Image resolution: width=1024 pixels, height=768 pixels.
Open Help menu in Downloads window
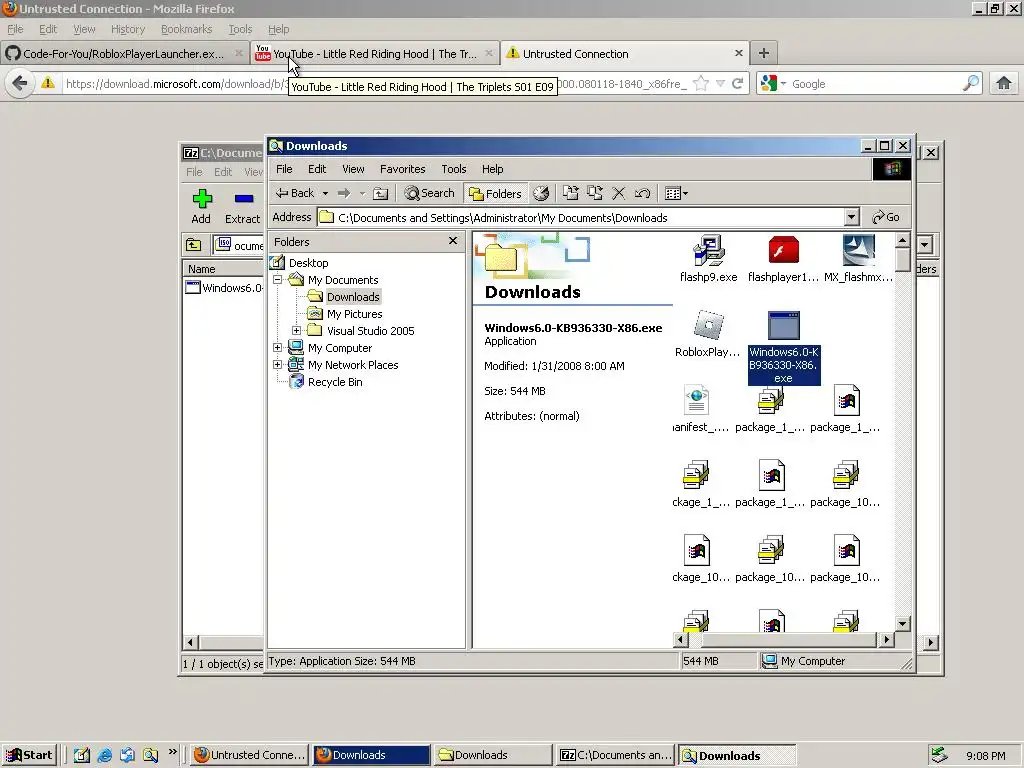click(x=492, y=169)
